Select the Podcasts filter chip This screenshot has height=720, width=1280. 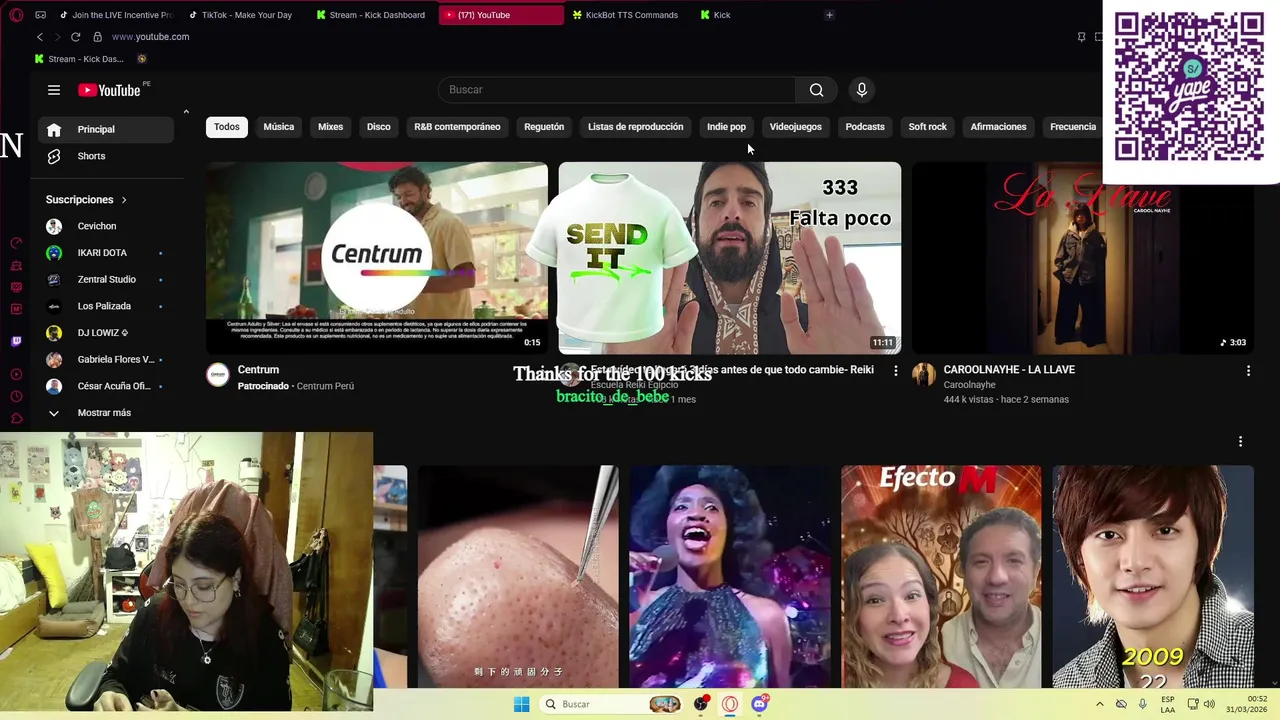(x=865, y=127)
